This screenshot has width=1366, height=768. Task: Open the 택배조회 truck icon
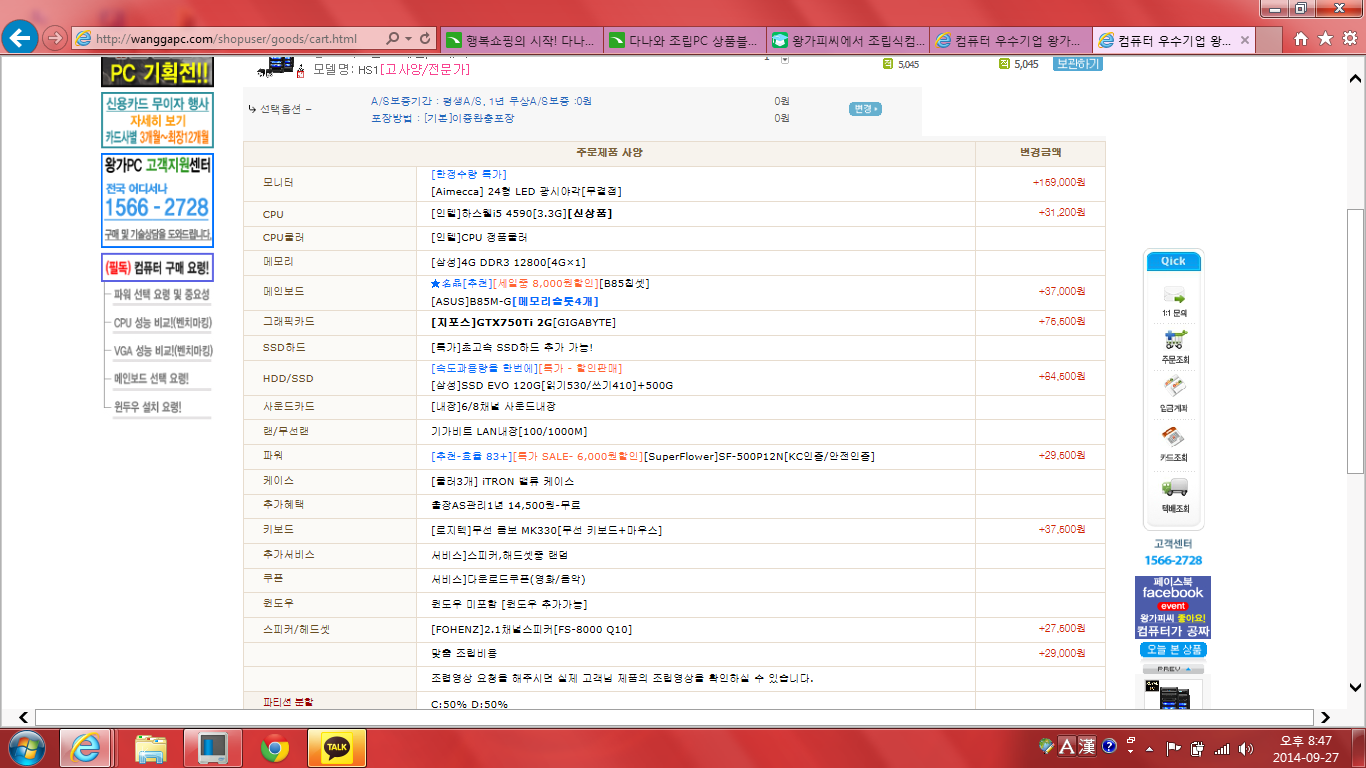(1173, 494)
